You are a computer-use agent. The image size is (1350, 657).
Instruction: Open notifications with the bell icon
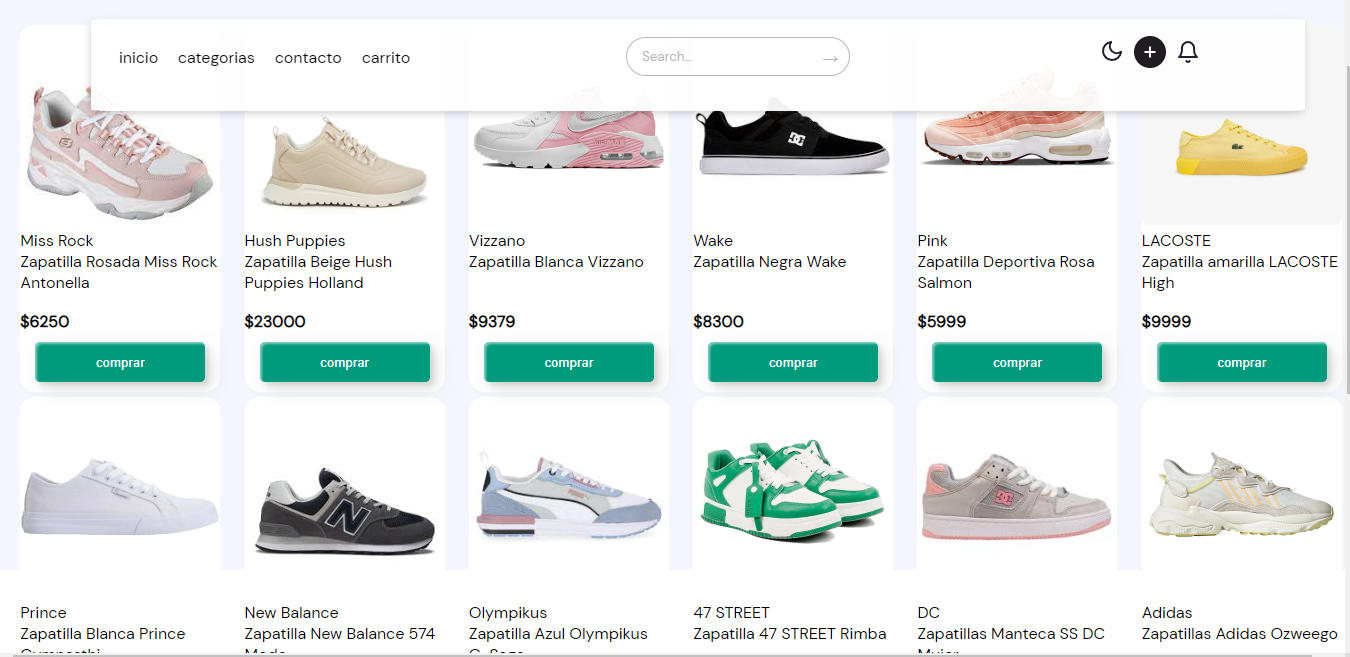point(1188,52)
